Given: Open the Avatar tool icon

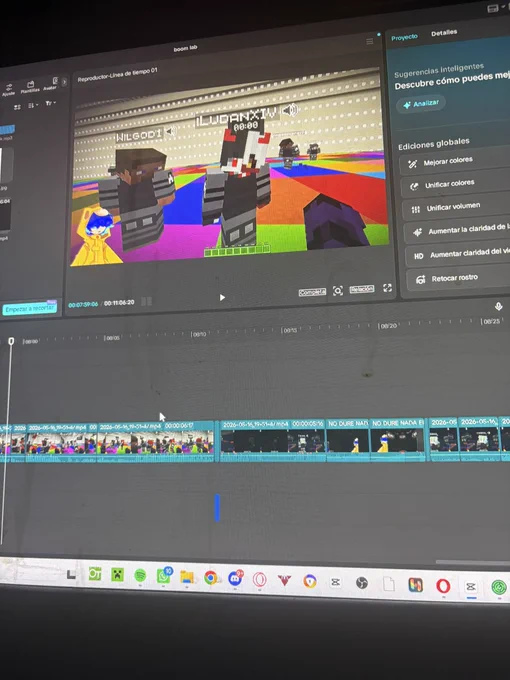Looking at the screenshot, I should 51,84.
